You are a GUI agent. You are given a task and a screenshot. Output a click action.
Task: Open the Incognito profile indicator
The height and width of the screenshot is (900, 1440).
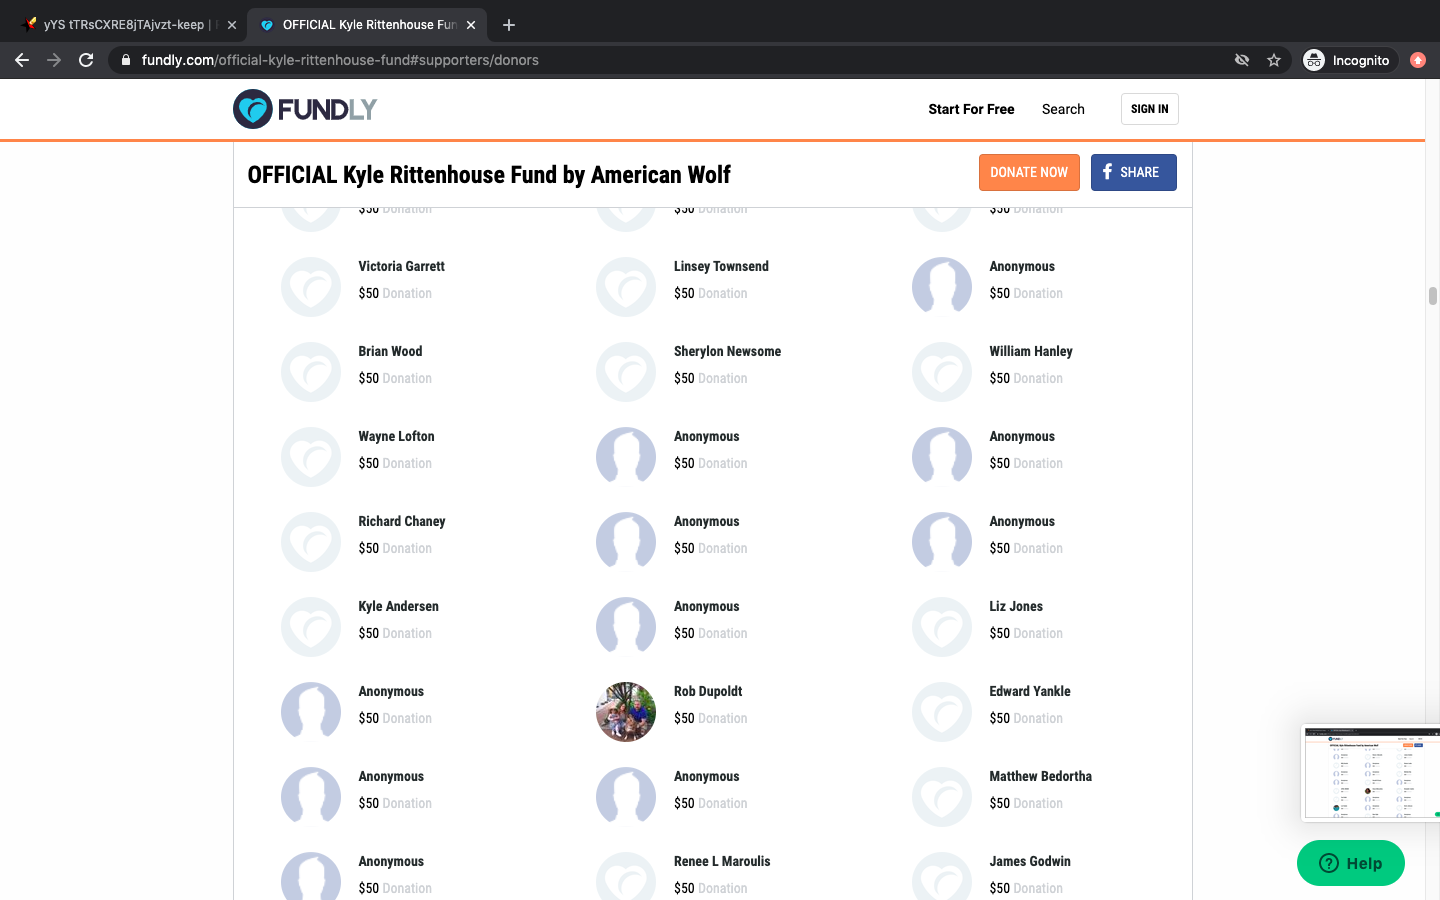(x=1348, y=60)
